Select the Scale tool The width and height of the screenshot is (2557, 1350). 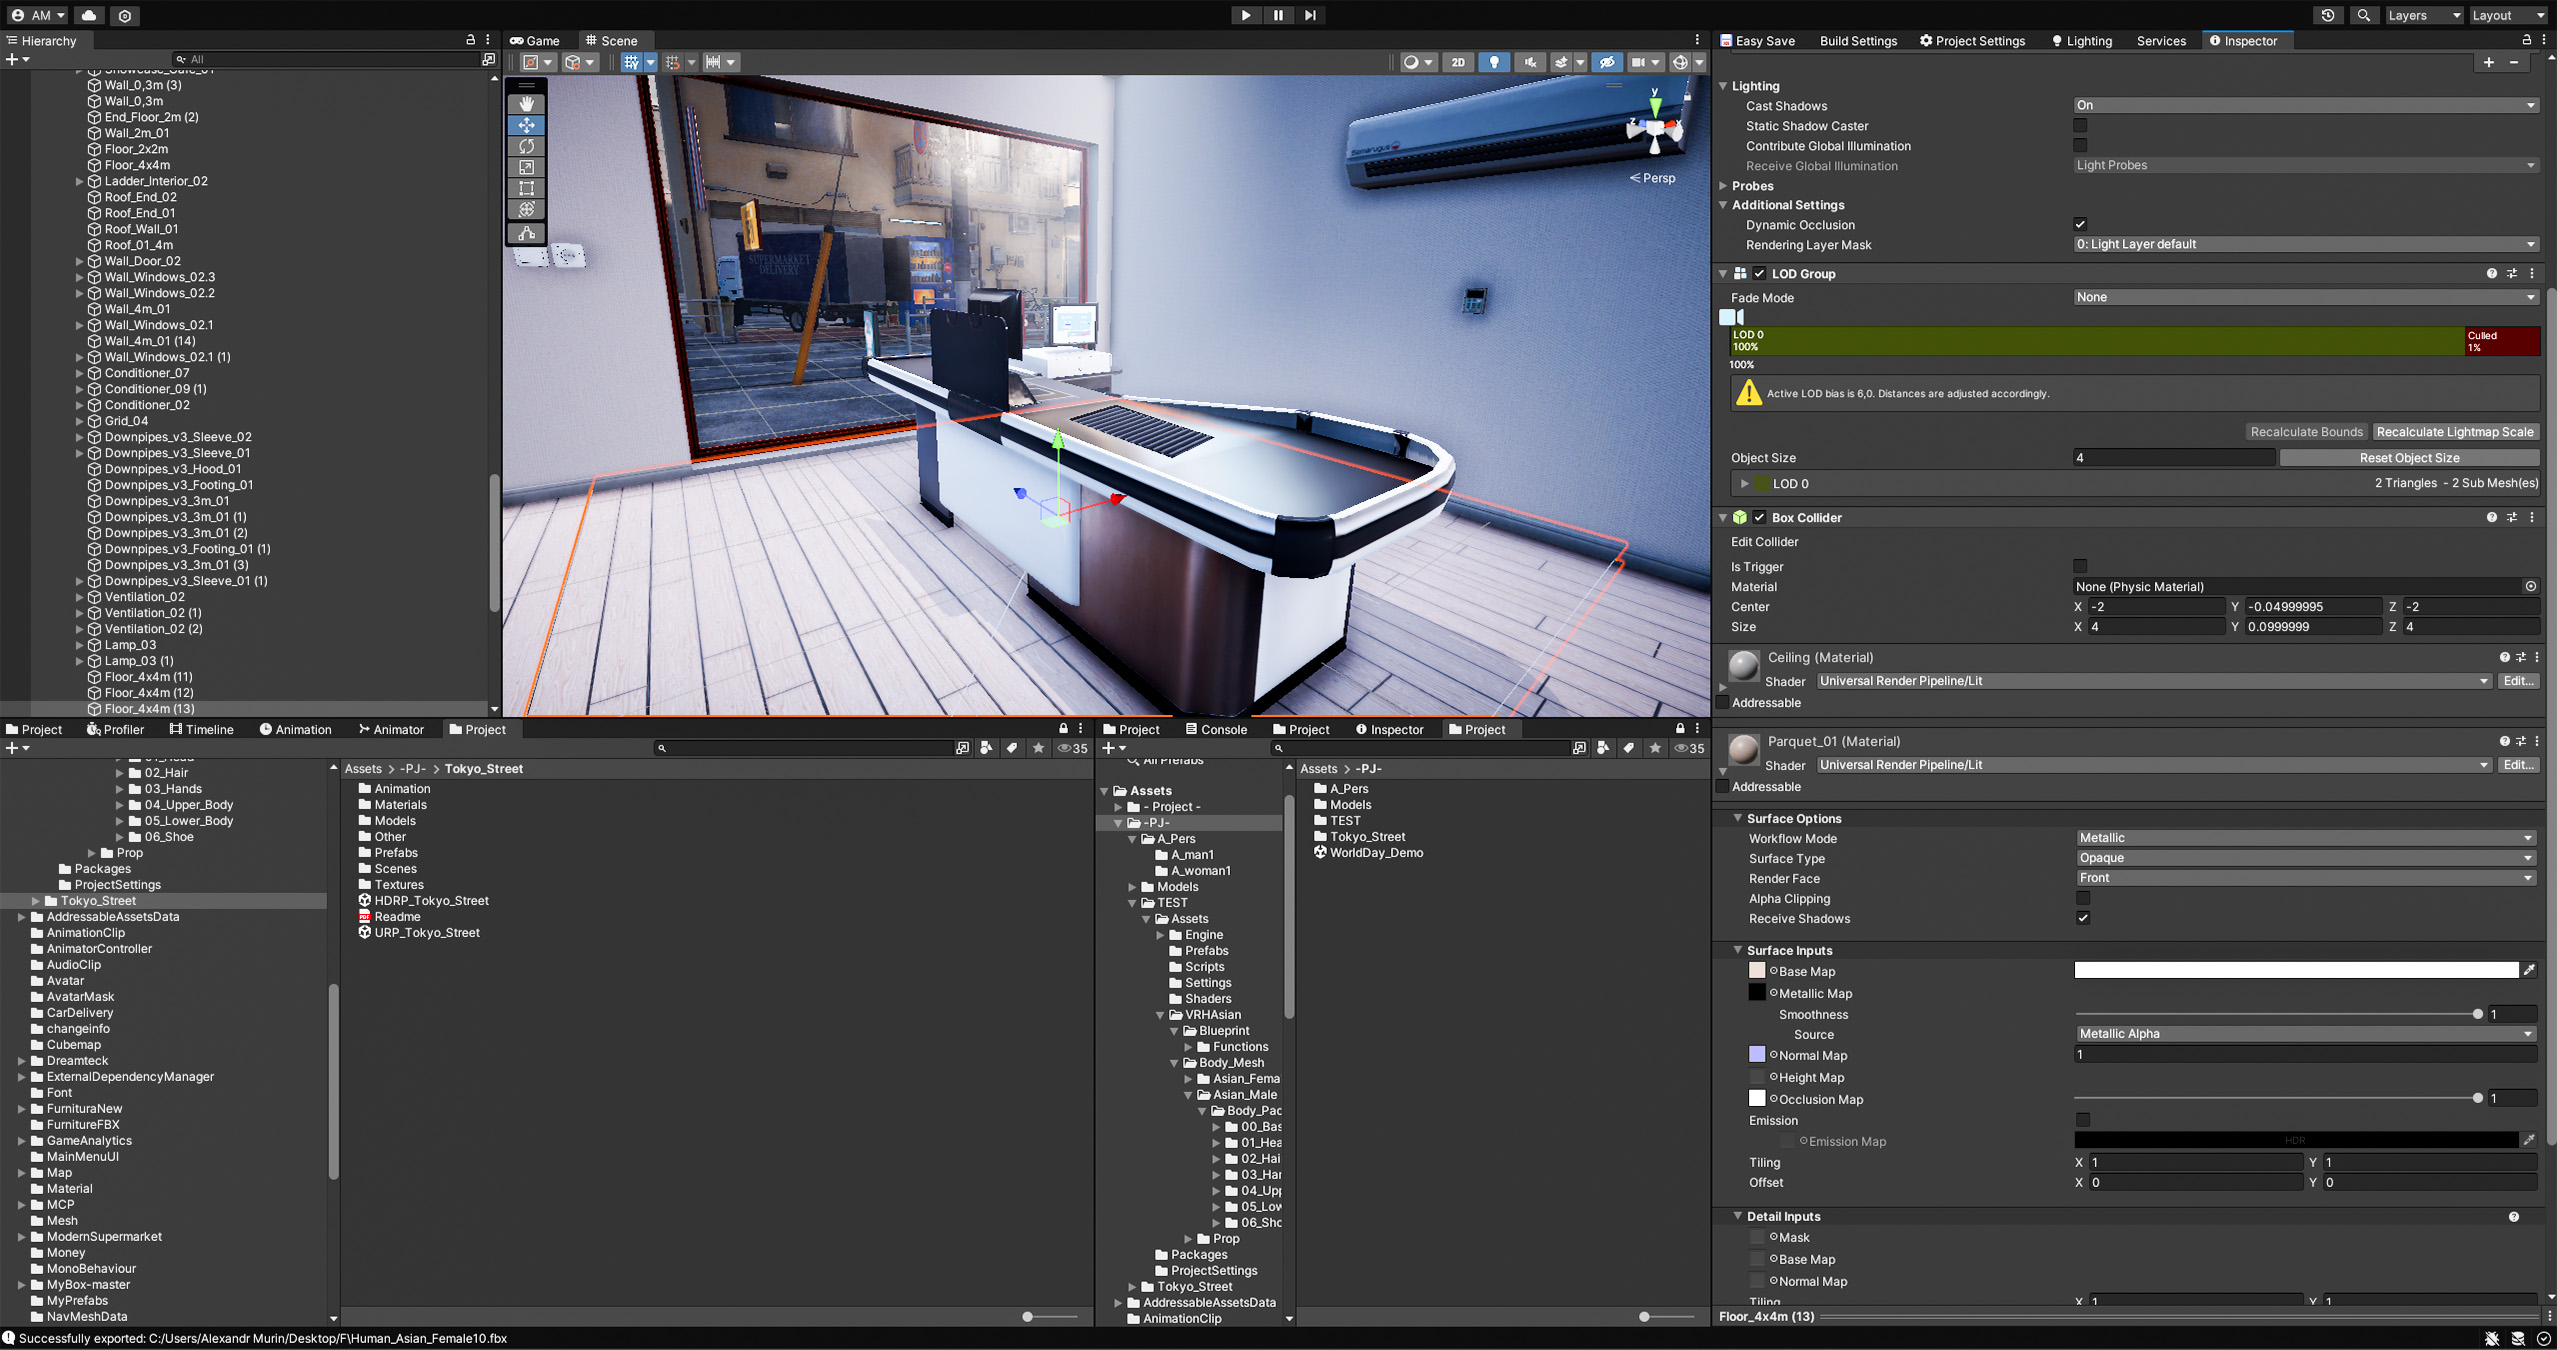point(526,167)
